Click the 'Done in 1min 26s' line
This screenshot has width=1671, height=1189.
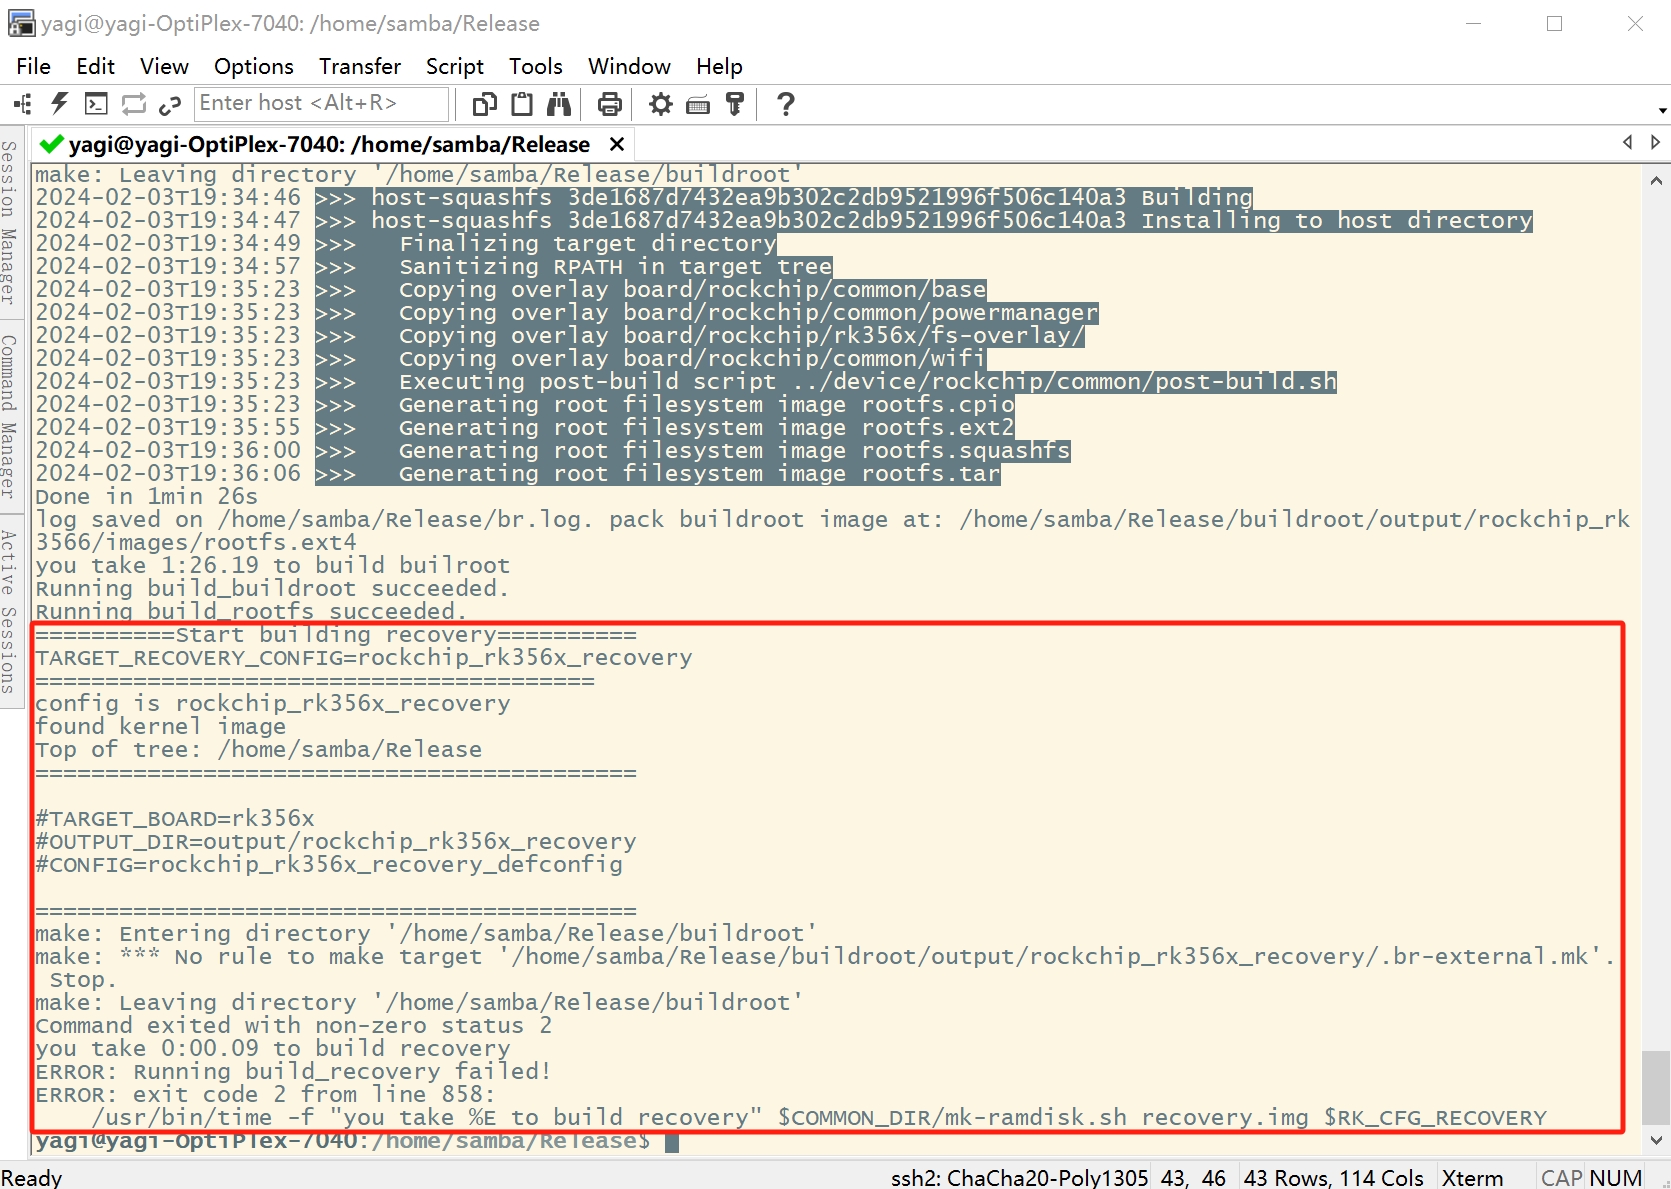coord(147,497)
